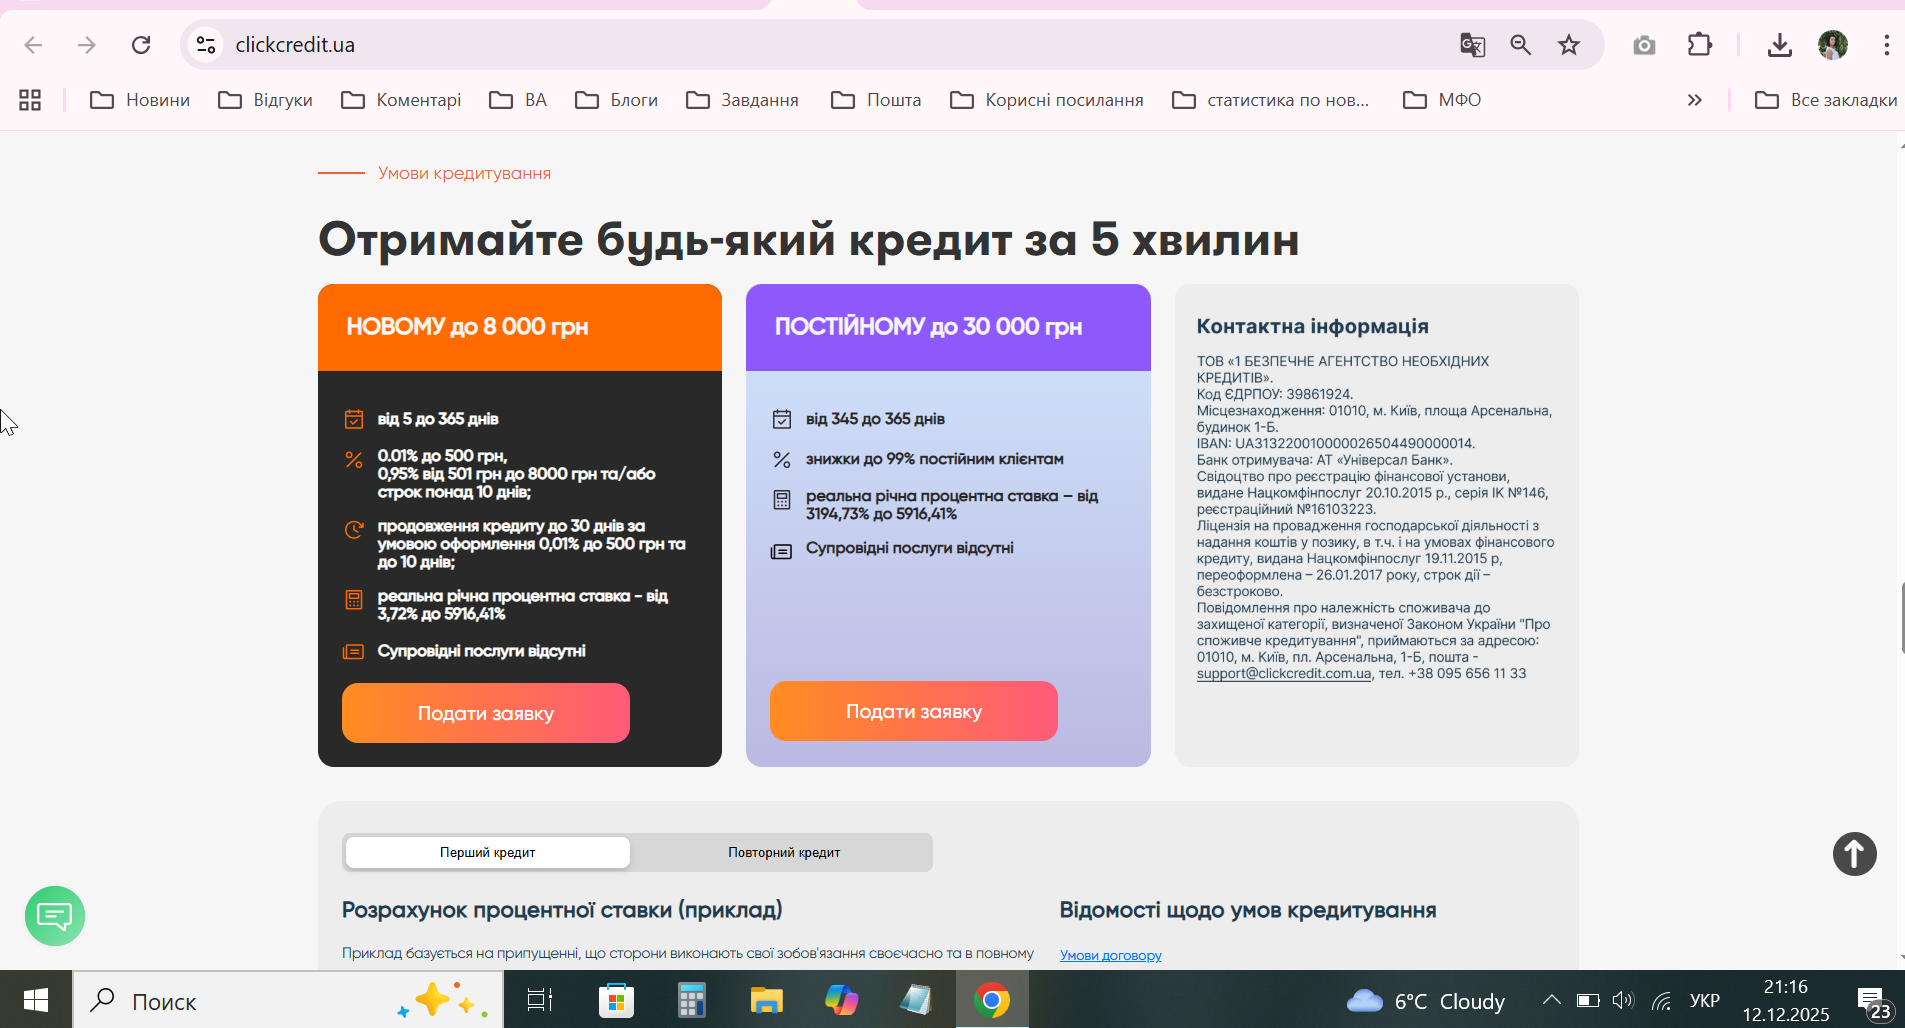Bookmark this page with the star icon
The image size is (1905, 1028).
point(1569,45)
